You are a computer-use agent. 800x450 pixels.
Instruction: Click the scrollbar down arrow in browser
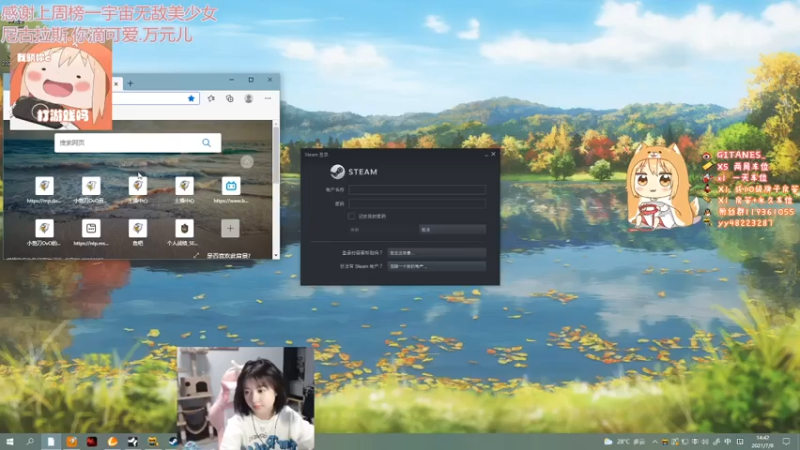(276, 255)
